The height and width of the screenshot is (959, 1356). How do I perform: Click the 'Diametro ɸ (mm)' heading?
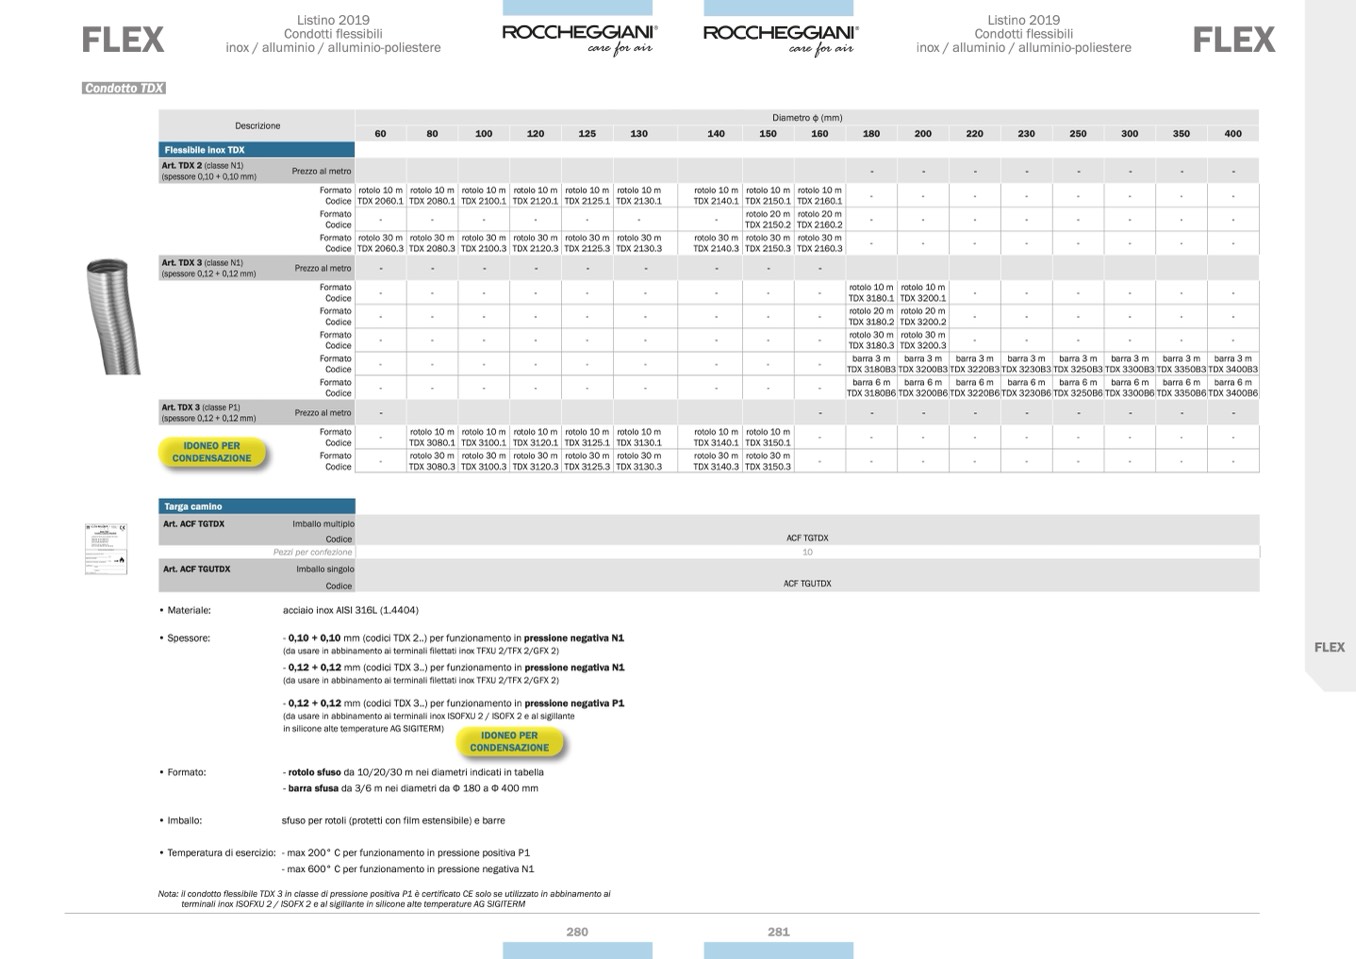[806, 117]
